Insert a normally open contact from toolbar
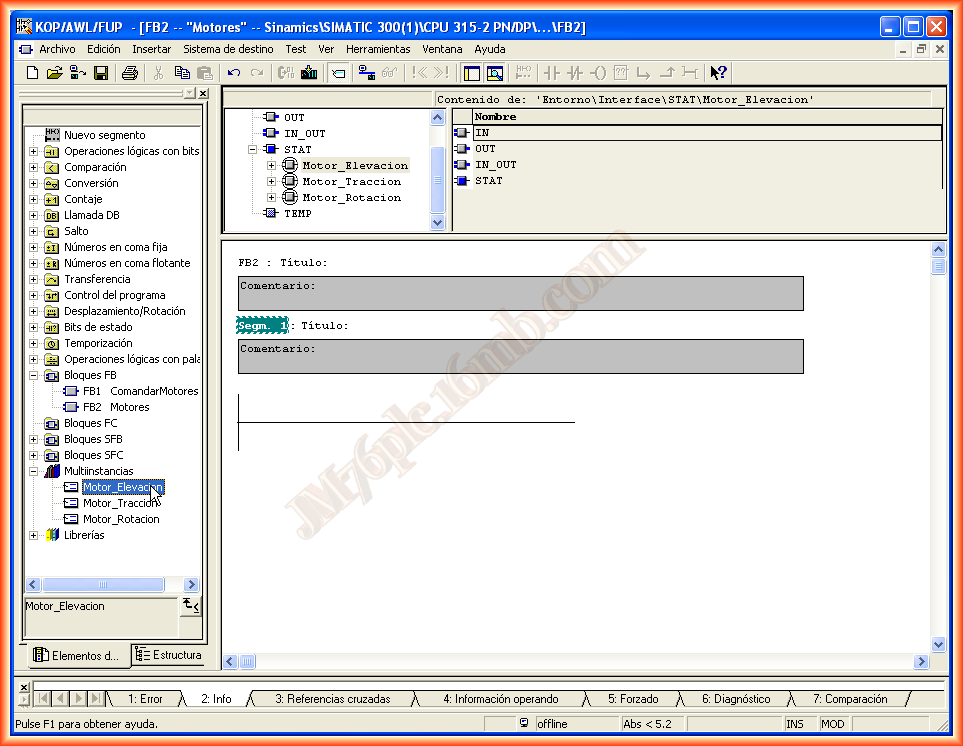Screen dimensions: 963x746 point(551,73)
